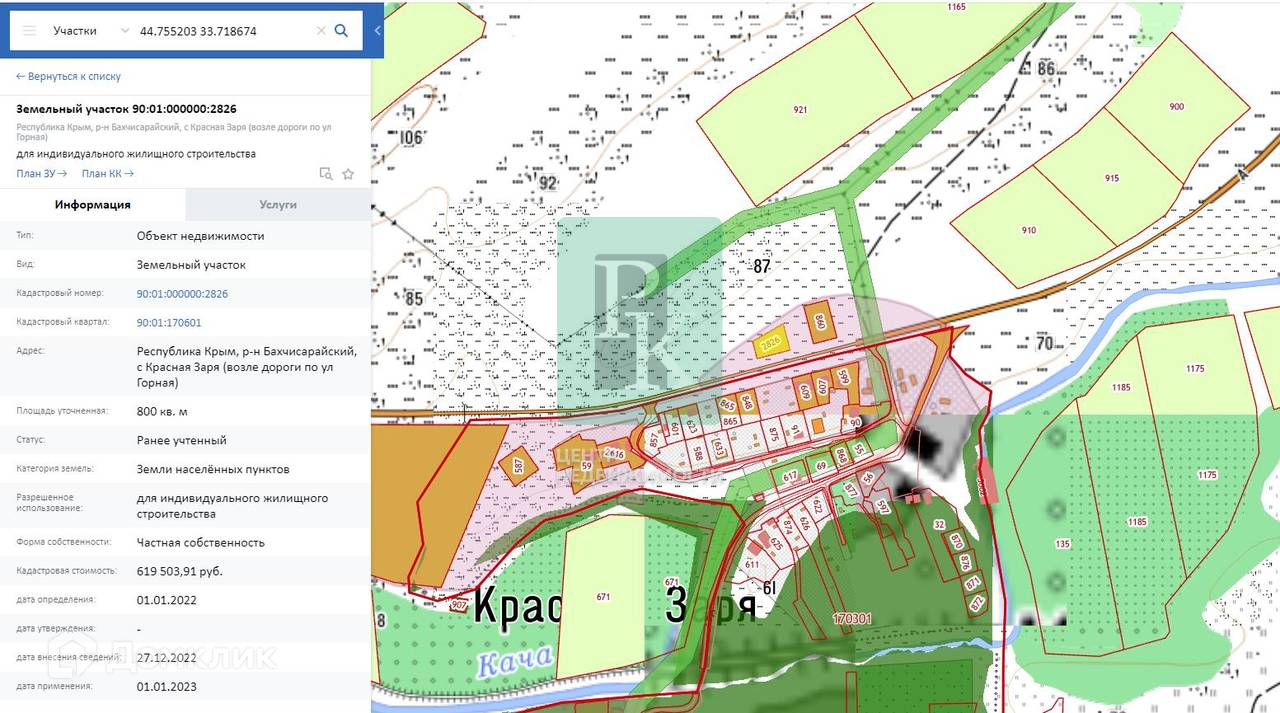Click the Ранее учтенный status value
Viewport: 1280px width, 713px height.
(x=182, y=440)
